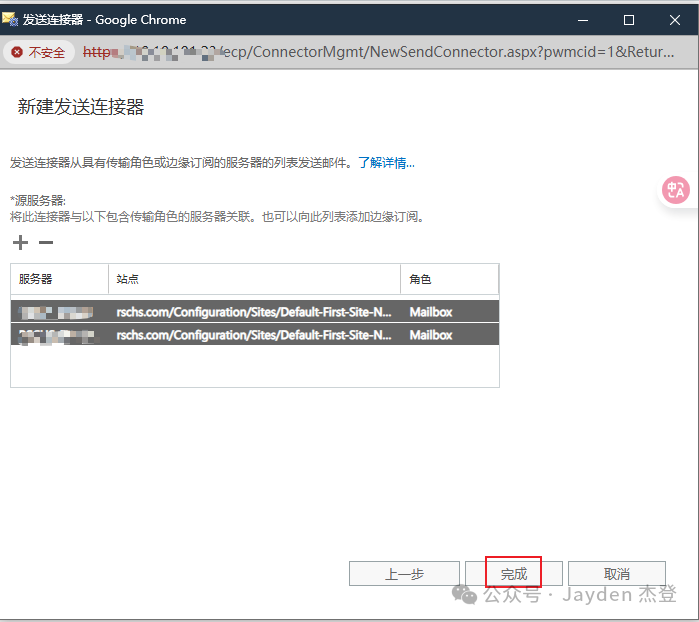This screenshot has width=699, height=622.
Task: Click the 上一步 back button
Action: tap(404, 573)
